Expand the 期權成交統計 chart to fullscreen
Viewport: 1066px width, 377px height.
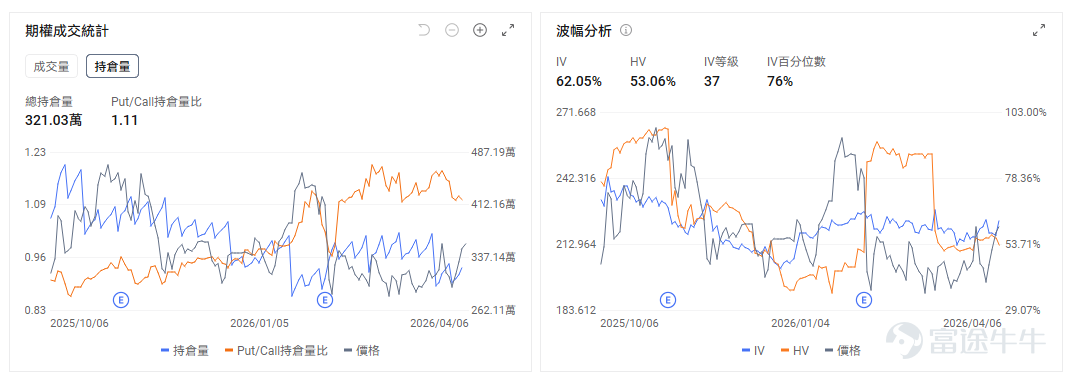tap(508, 30)
